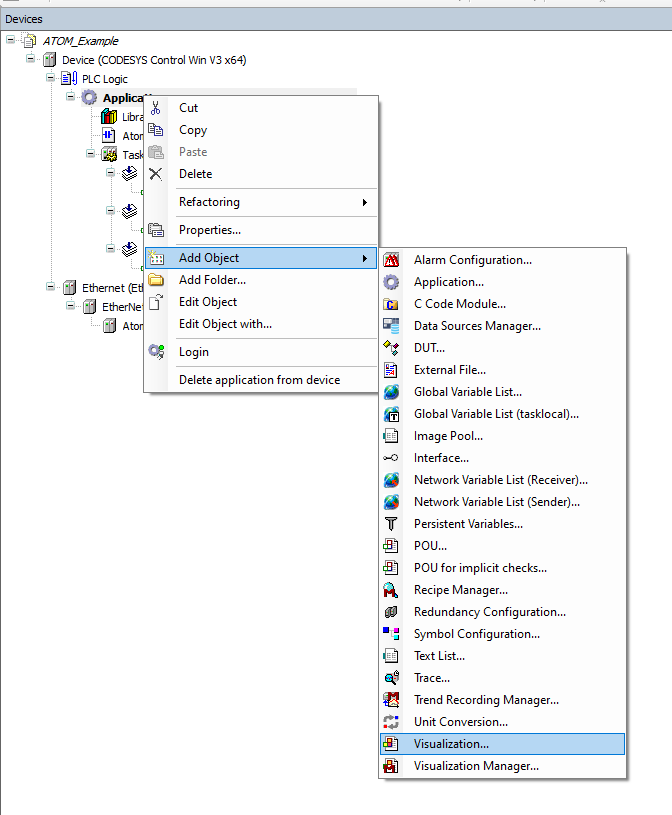Collapse the PLC Logic tree node
The width and height of the screenshot is (672, 815).
(x=51, y=78)
